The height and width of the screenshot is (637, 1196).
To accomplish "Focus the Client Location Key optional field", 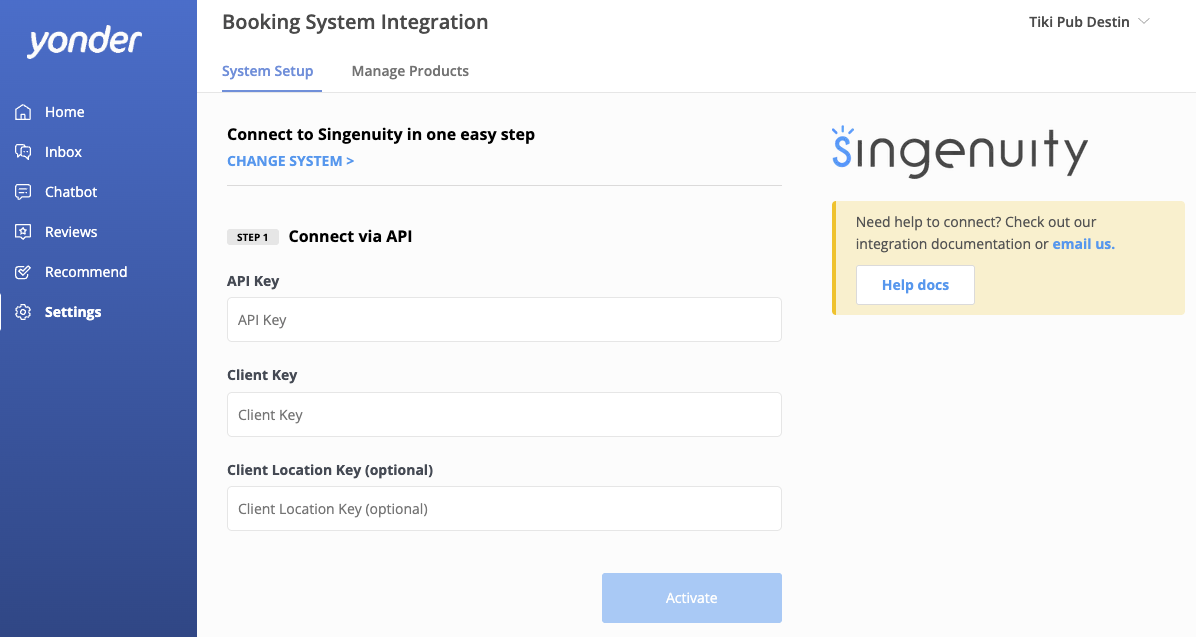I will [504, 509].
